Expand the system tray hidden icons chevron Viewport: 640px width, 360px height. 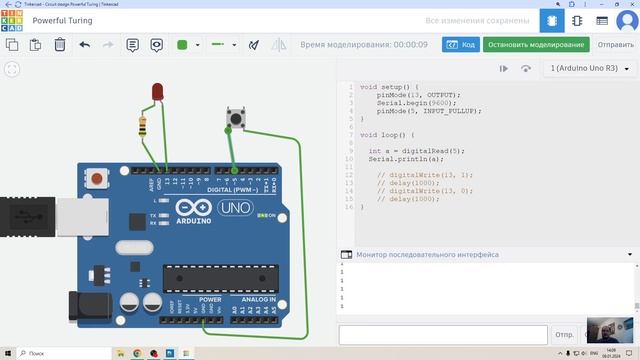(x=560, y=353)
